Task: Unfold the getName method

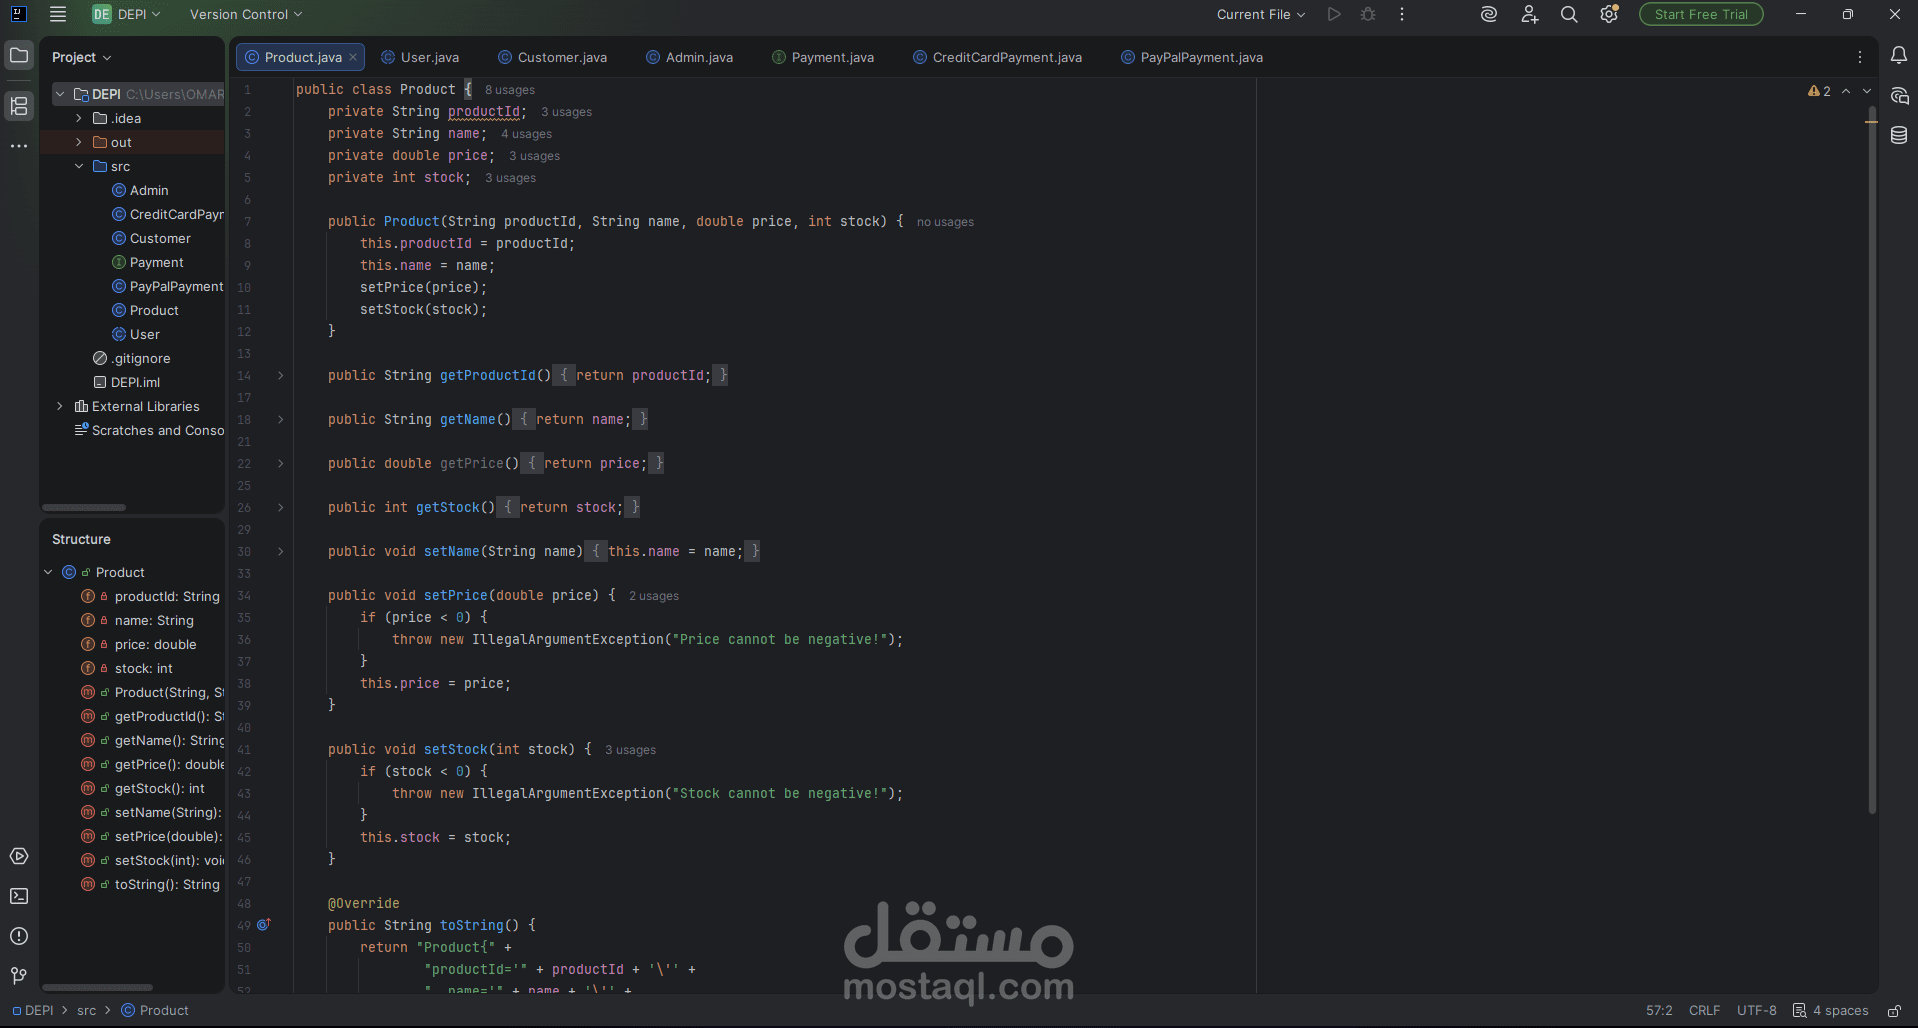Action: [x=281, y=419]
